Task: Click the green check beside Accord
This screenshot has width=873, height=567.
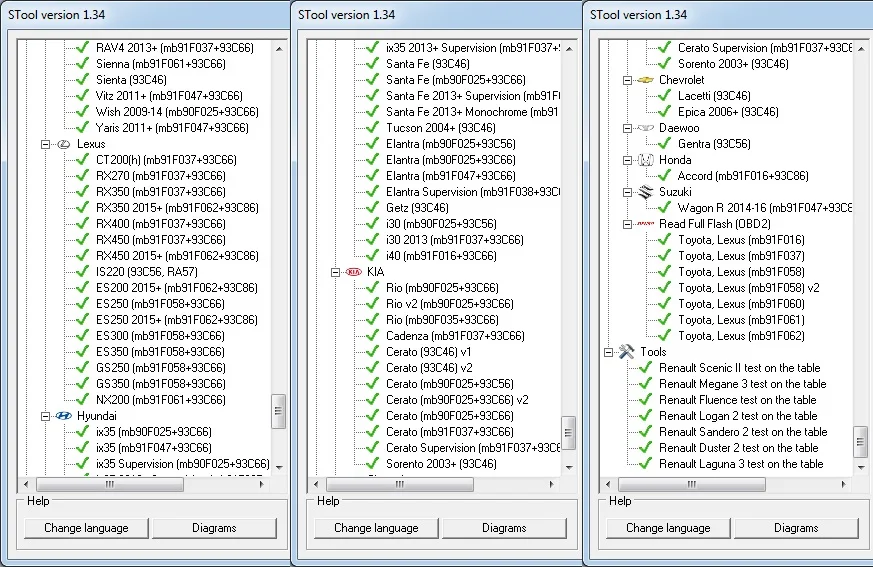Action: coord(664,176)
